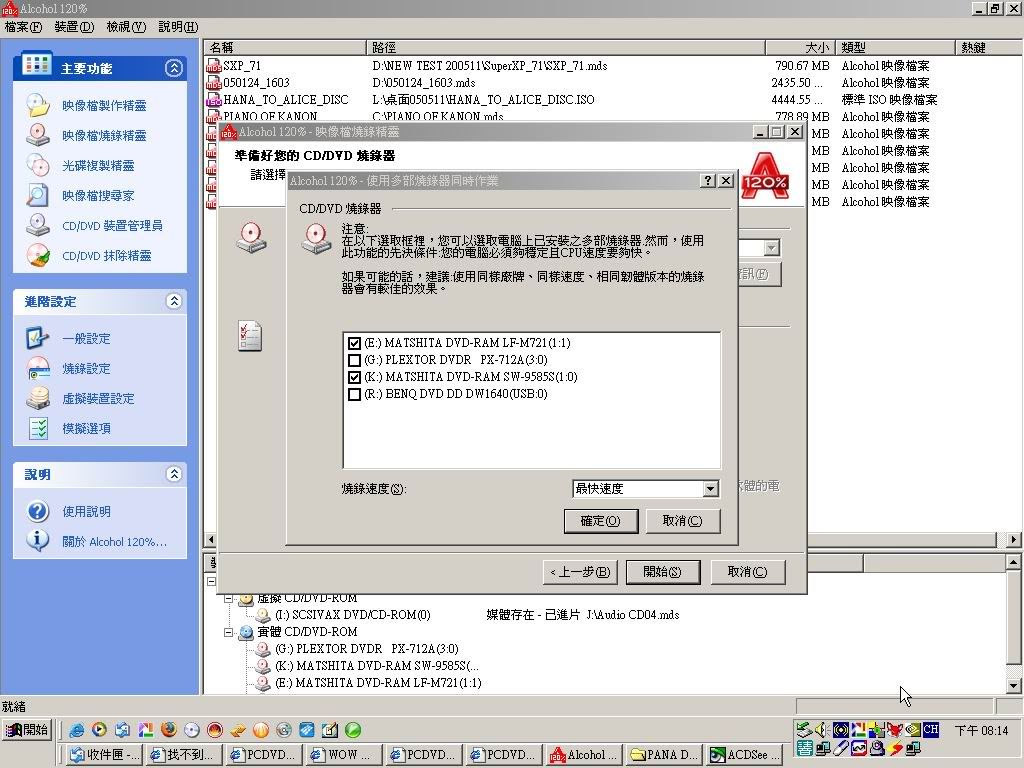This screenshot has width=1024, height=768.
Task: Open the 檔案(F) menu
Action: 24,27
